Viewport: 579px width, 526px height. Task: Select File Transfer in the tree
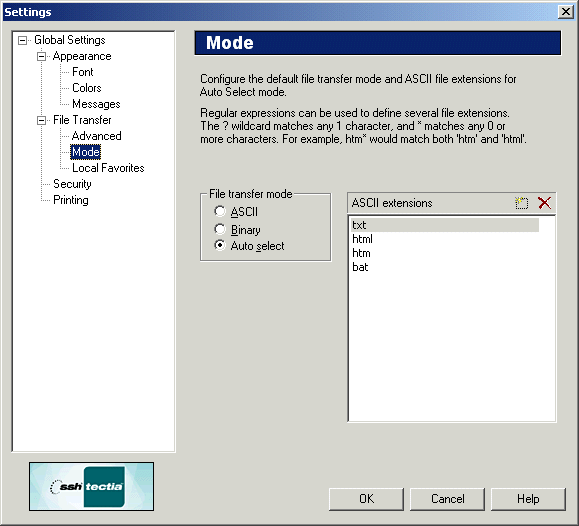point(82,120)
